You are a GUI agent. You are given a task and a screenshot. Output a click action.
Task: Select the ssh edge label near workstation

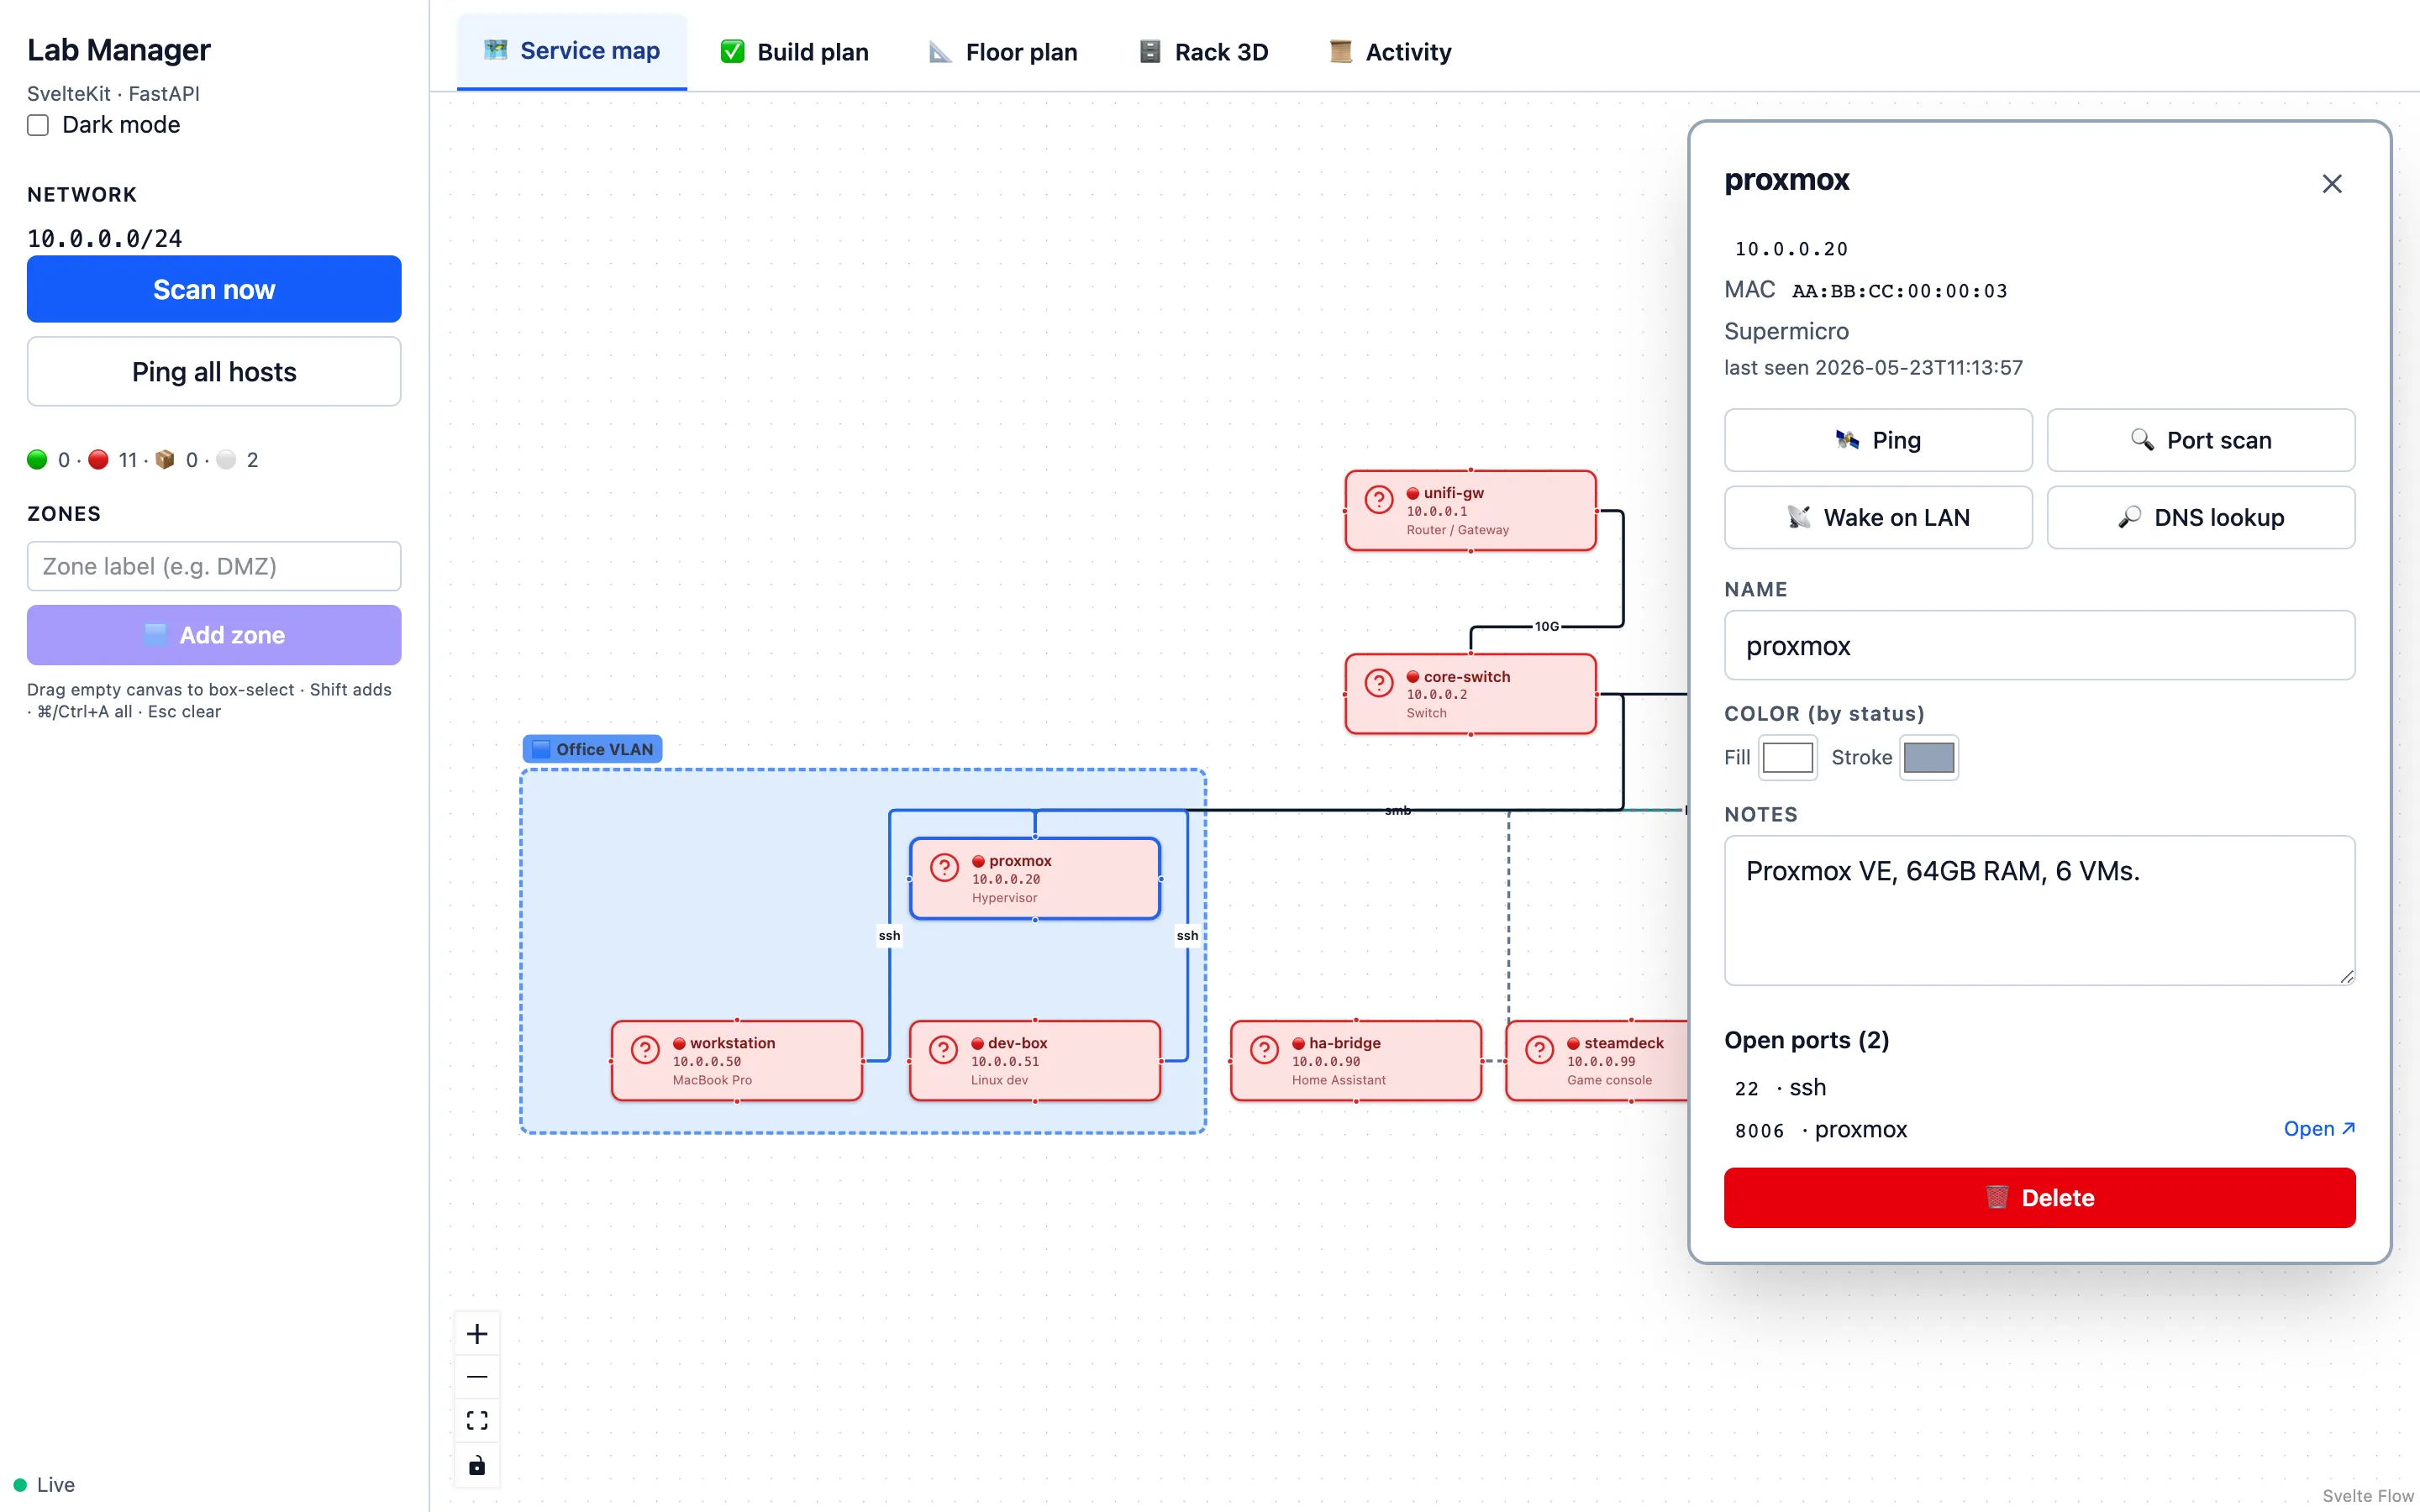(x=889, y=936)
